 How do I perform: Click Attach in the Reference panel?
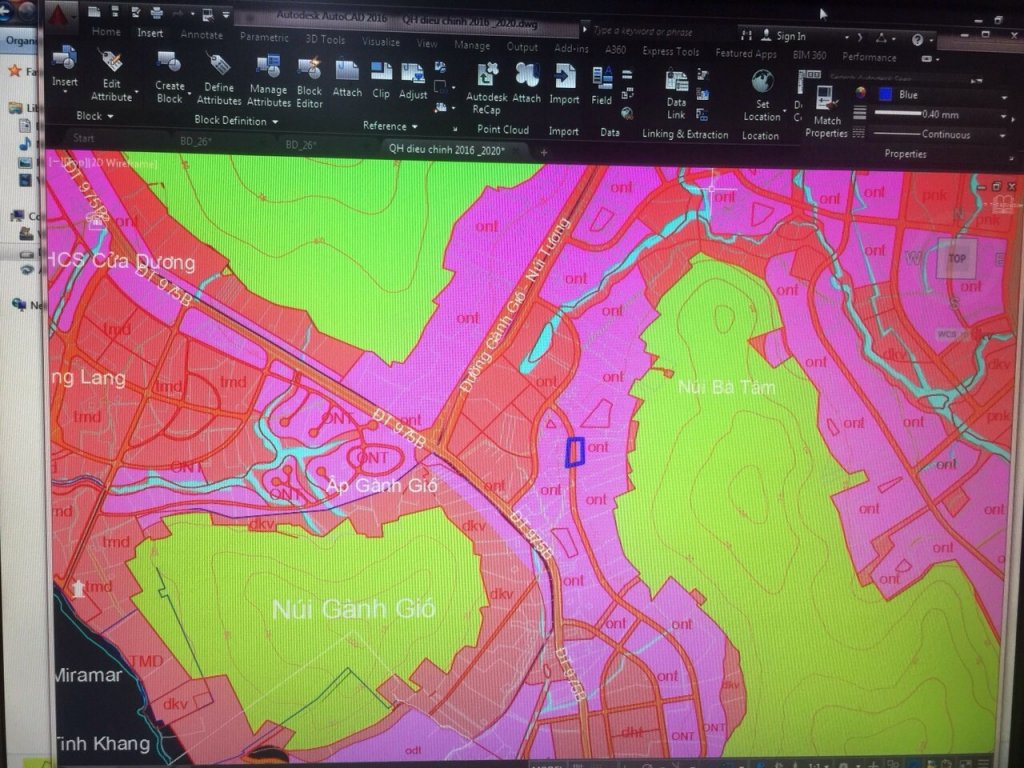(347, 72)
